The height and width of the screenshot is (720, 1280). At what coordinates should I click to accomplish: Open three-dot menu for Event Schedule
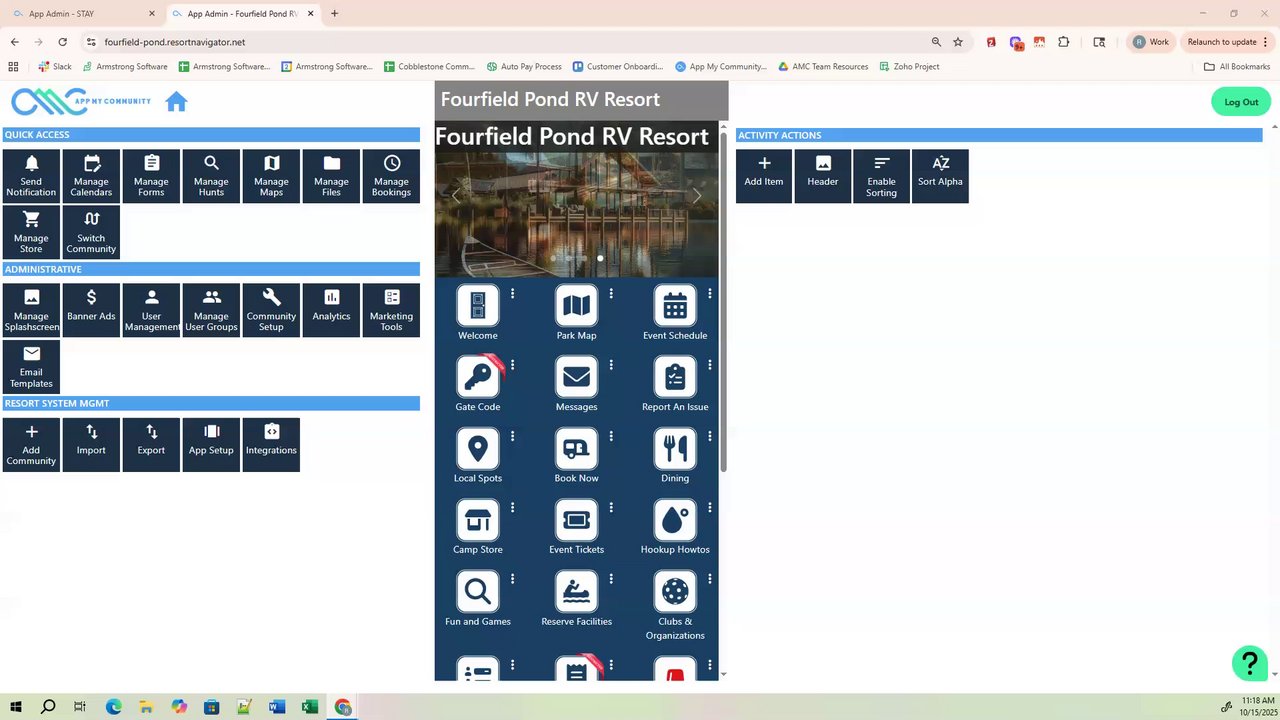[x=710, y=293]
